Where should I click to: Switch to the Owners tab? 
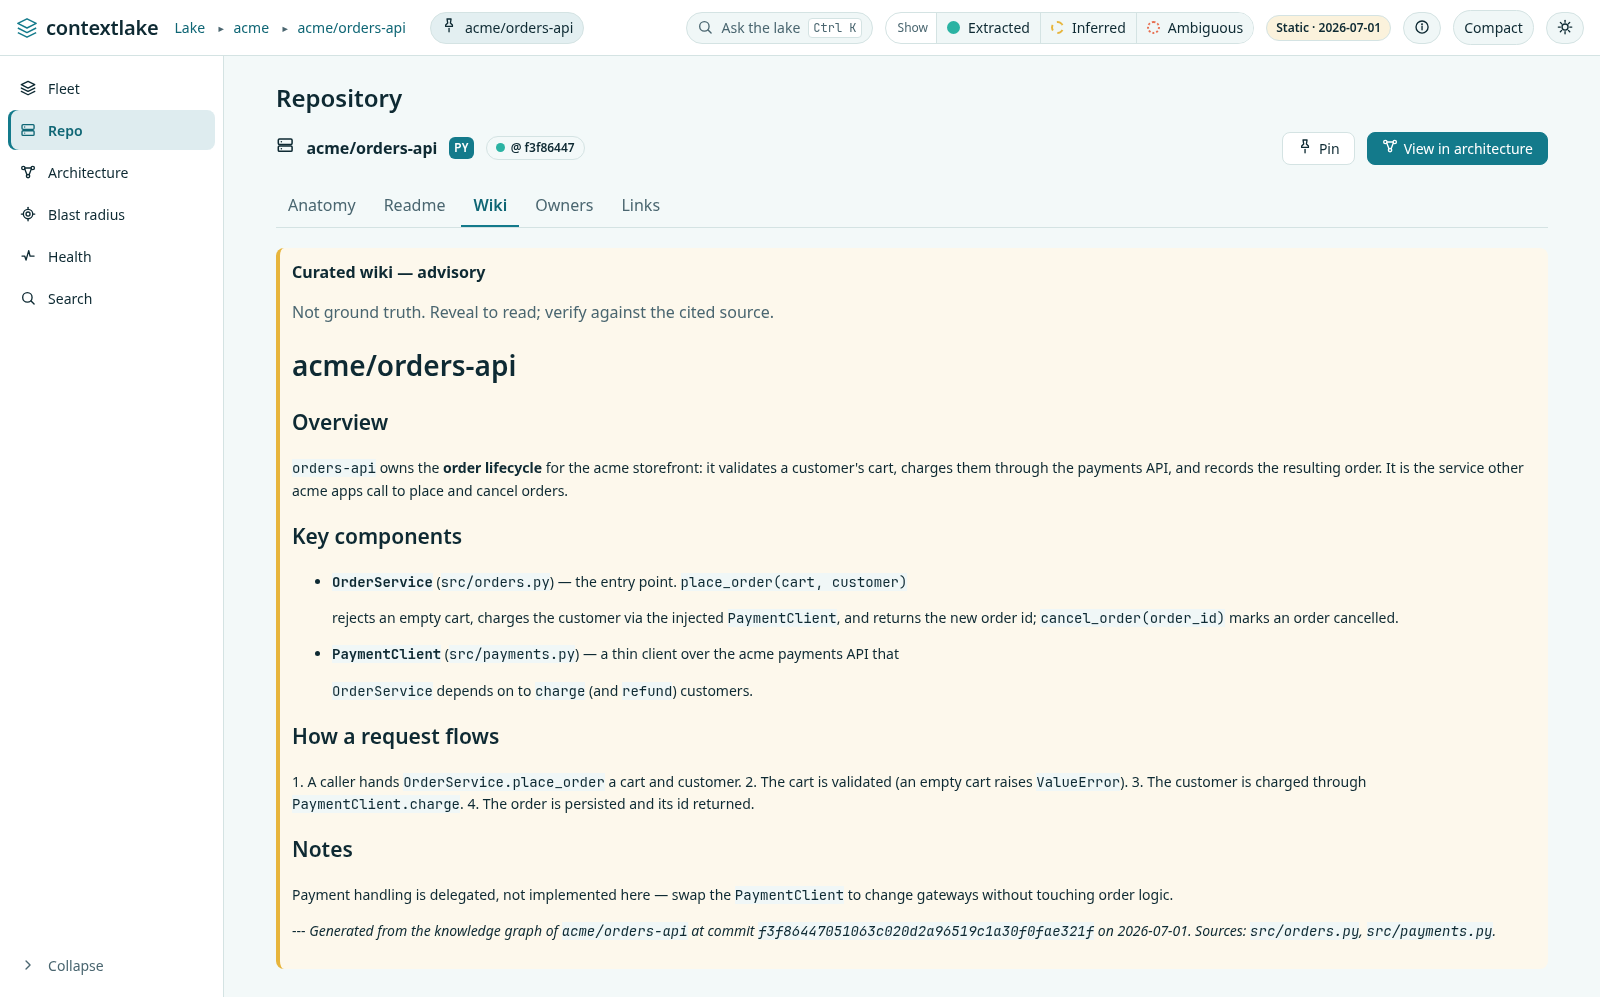[x=564, y=205]
